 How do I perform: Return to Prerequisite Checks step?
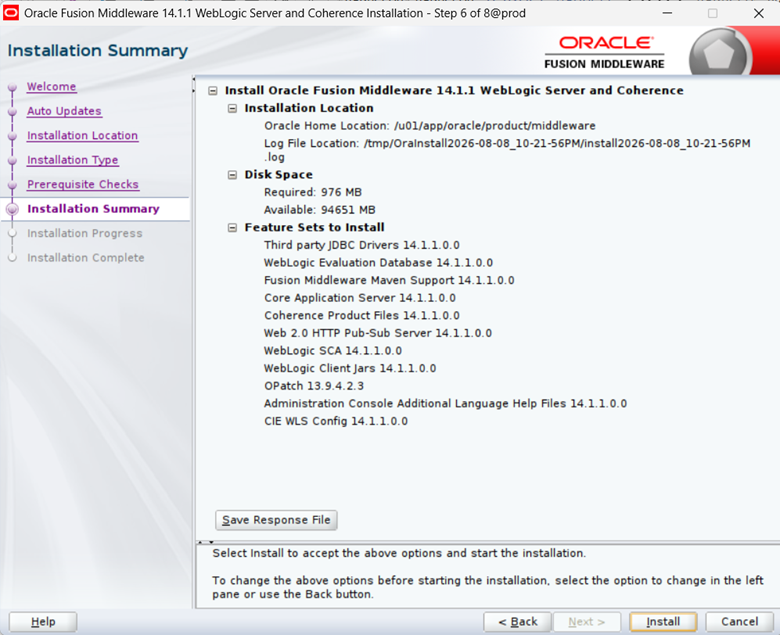tap(83, 184)
